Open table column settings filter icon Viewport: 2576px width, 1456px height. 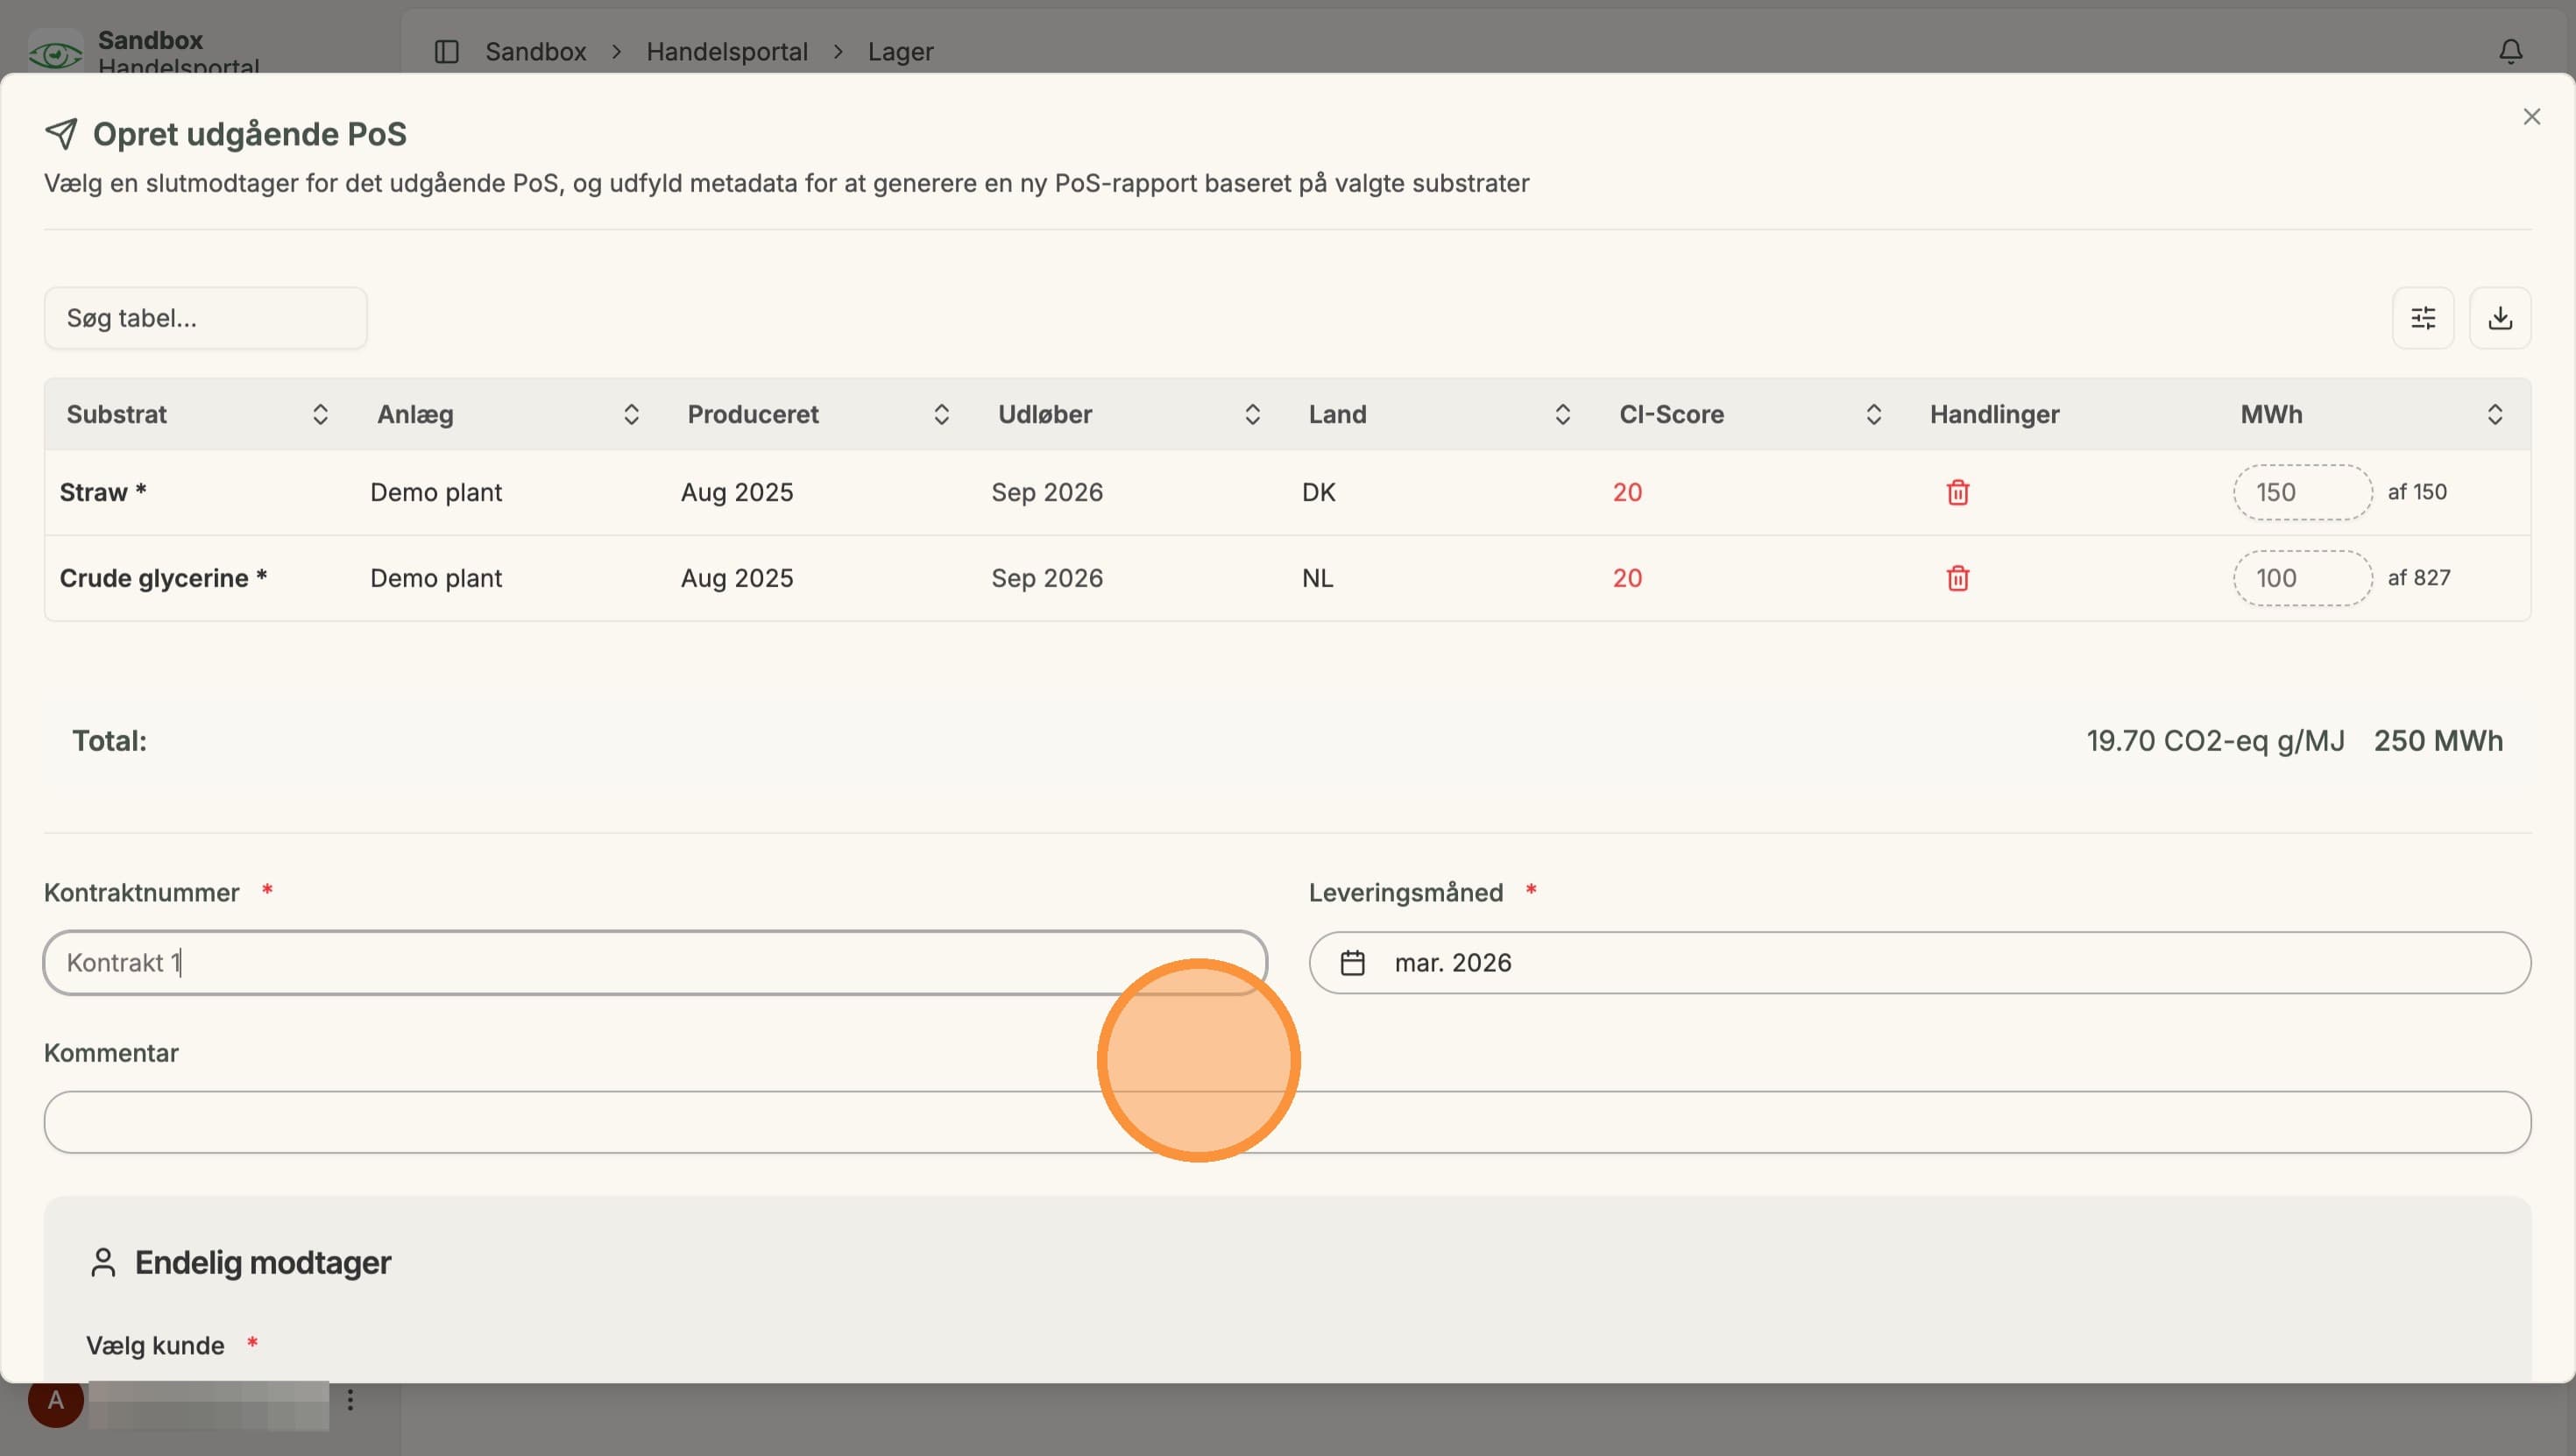[x=2422, y=318]
